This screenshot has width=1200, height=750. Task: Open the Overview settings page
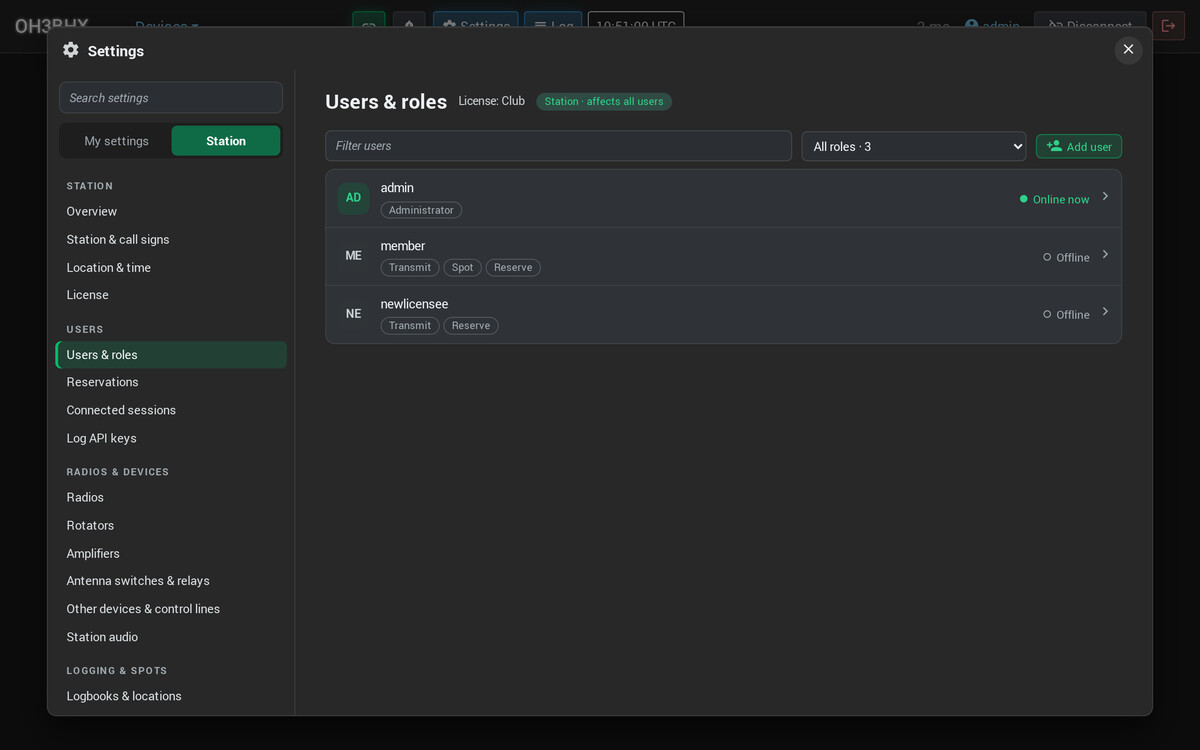(171, 212)
